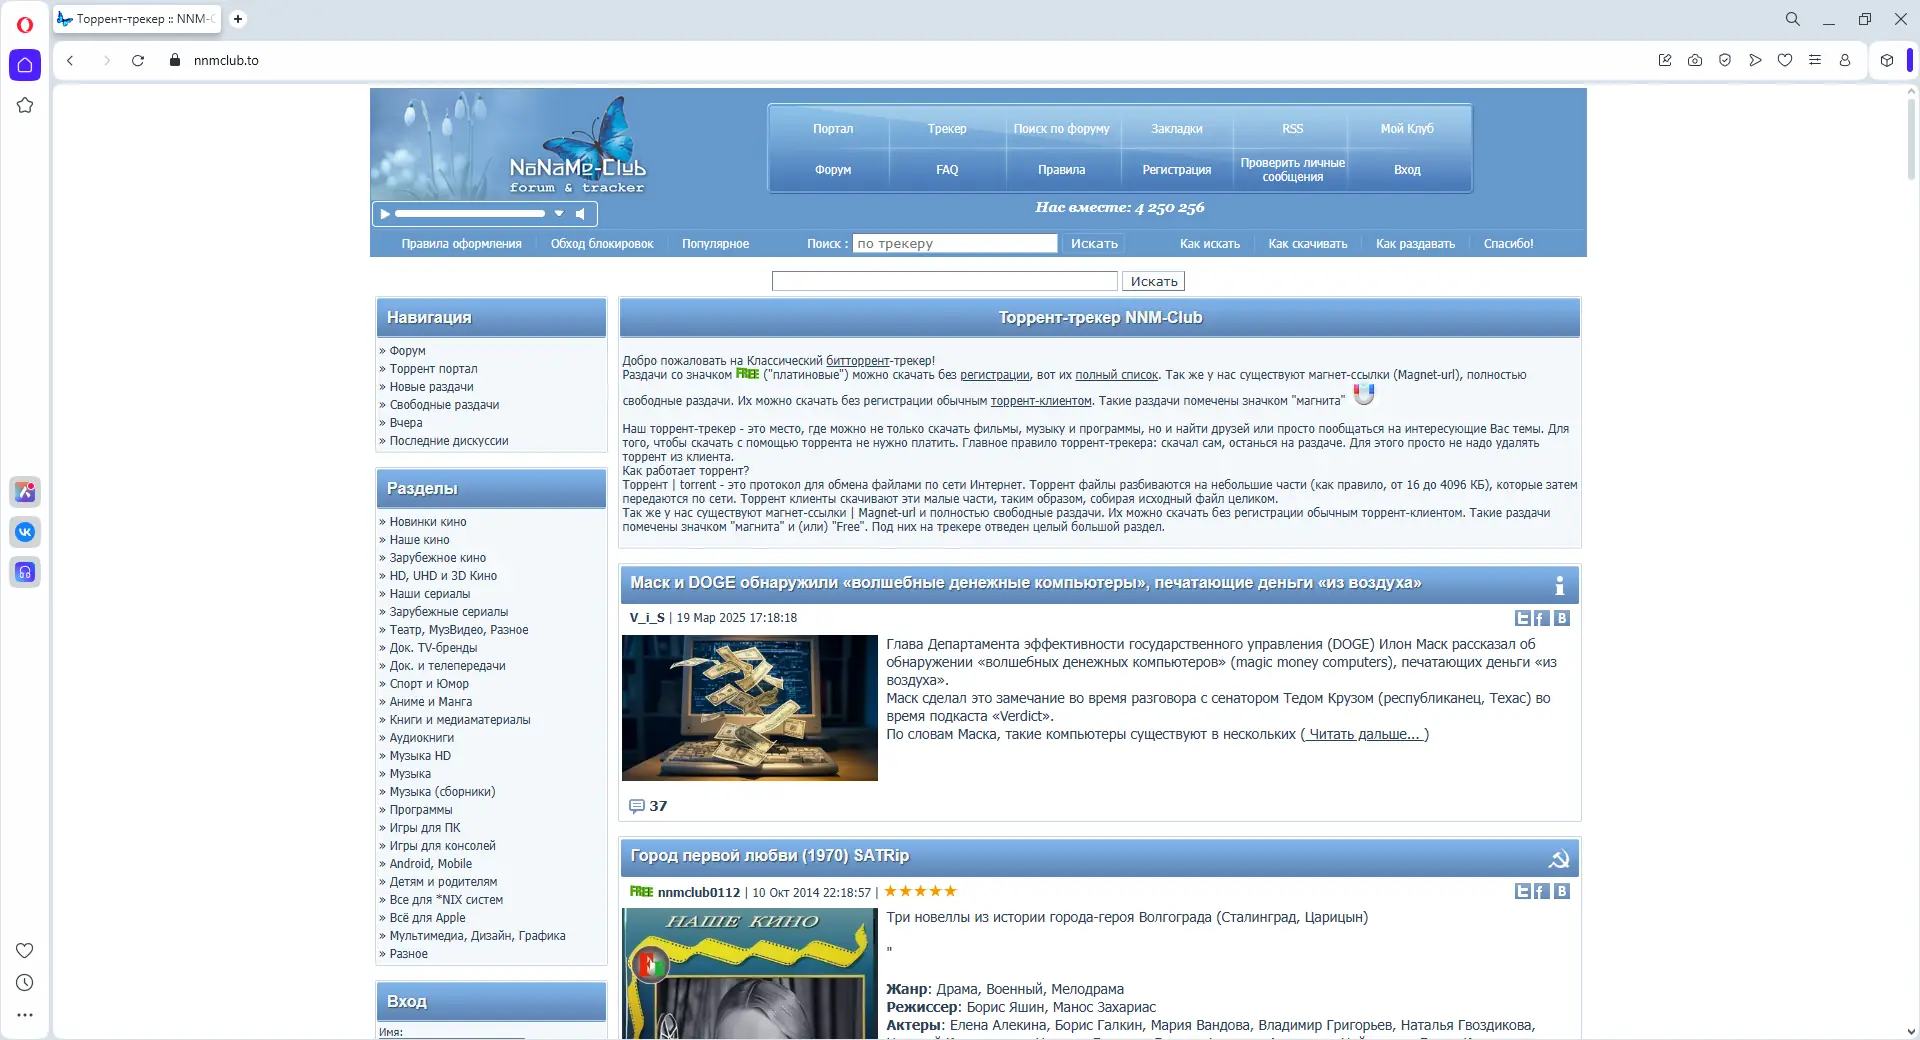Open the полный список link
This screenshot has height=1040, width=1920.
pyautogui.click(x=1116, y=375)
